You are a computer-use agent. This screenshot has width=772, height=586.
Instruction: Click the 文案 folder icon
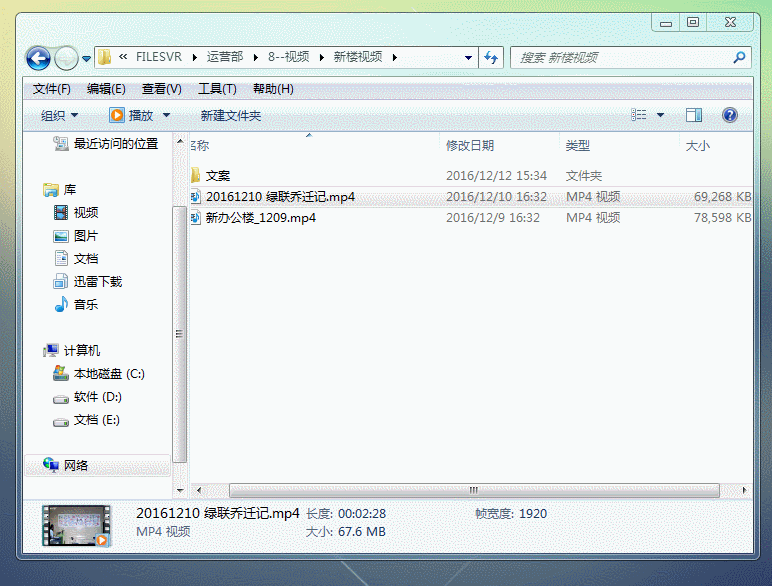pos(195,175)
